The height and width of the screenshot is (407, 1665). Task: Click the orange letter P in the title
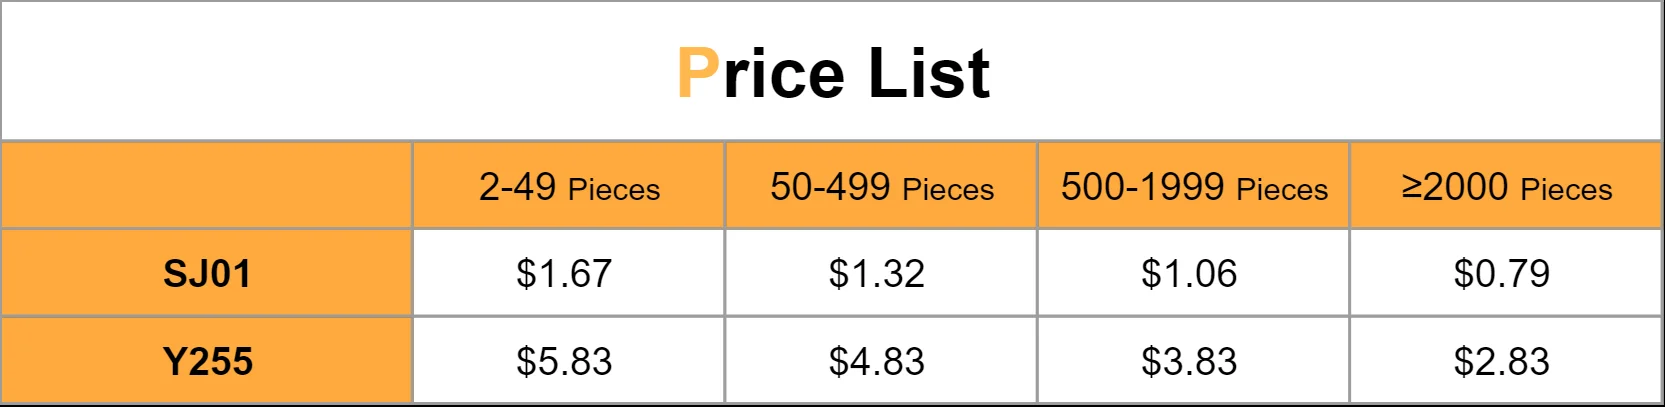[x=697, y=73]
